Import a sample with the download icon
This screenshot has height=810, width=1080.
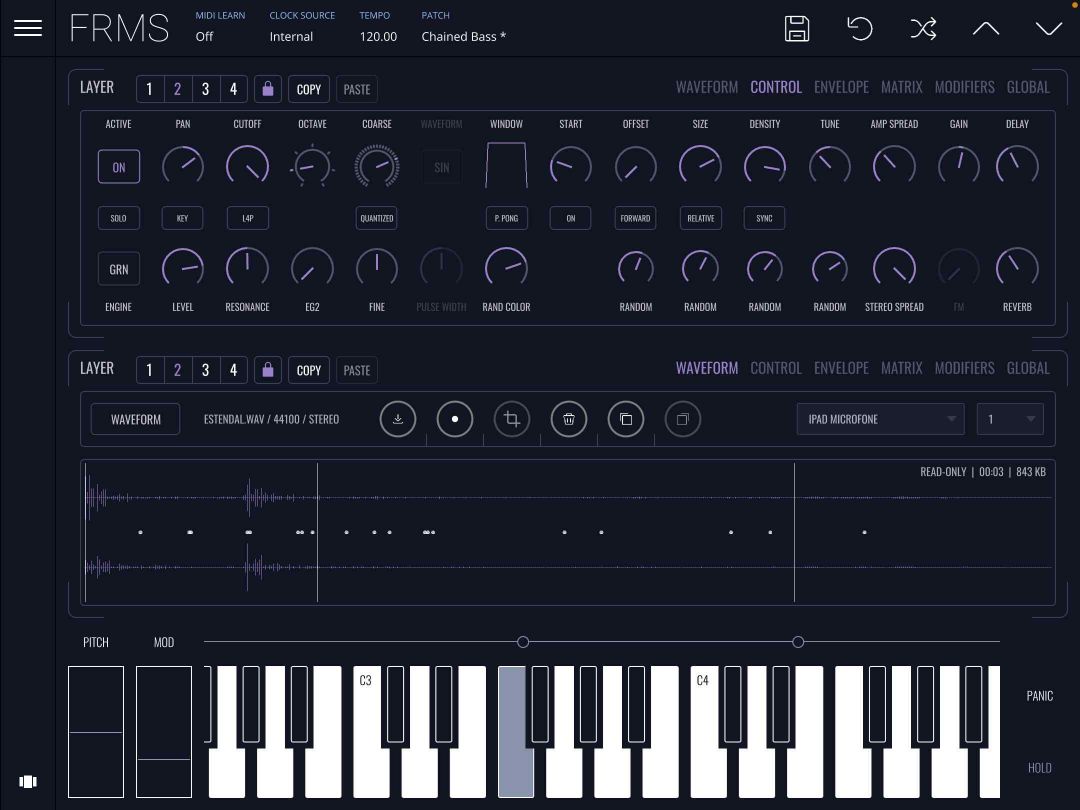tap(398, 419)
